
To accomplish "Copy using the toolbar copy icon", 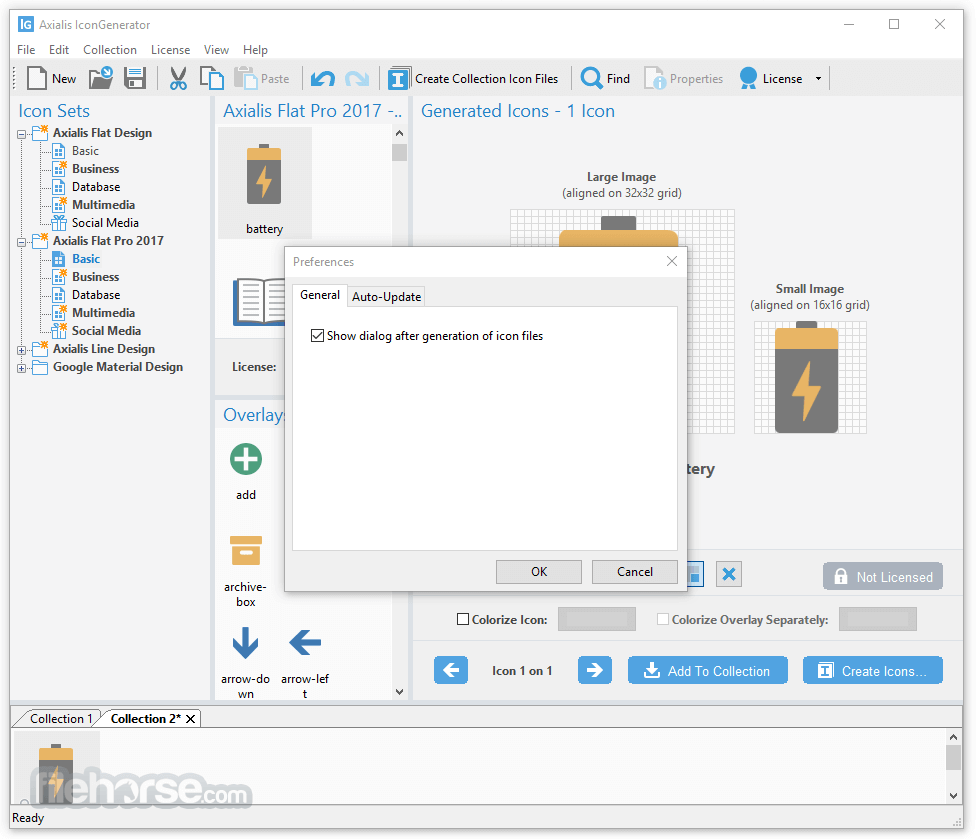I will click(212, 78).
